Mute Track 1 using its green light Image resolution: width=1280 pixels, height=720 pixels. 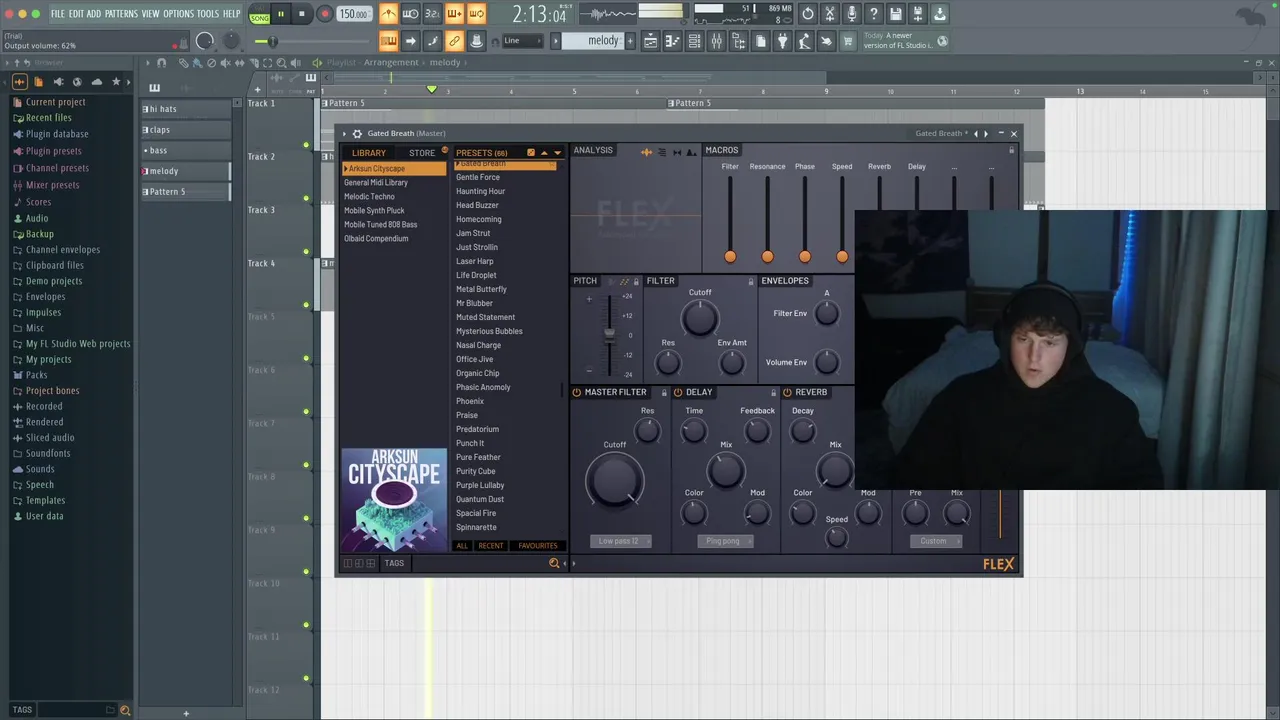click(306, 146)
